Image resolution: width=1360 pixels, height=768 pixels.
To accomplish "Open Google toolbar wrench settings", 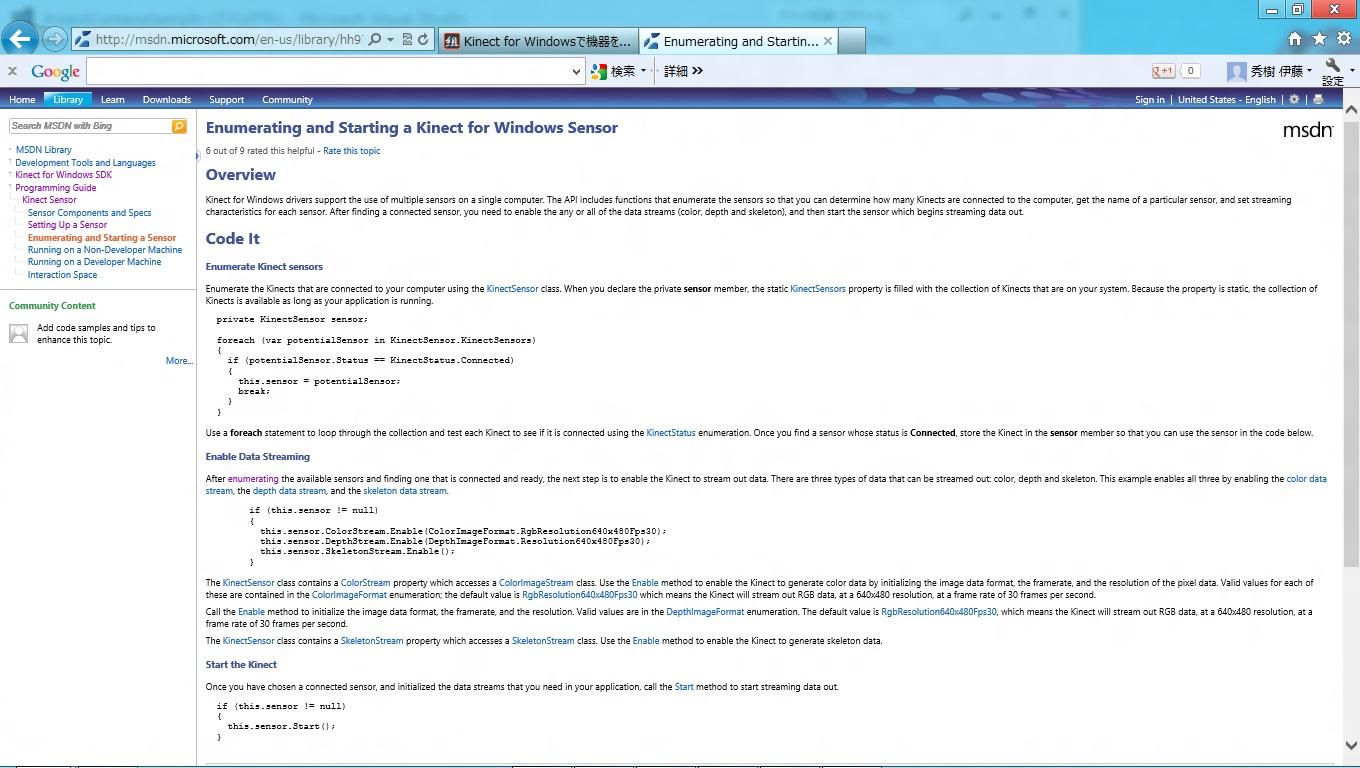I will 1332,65.
